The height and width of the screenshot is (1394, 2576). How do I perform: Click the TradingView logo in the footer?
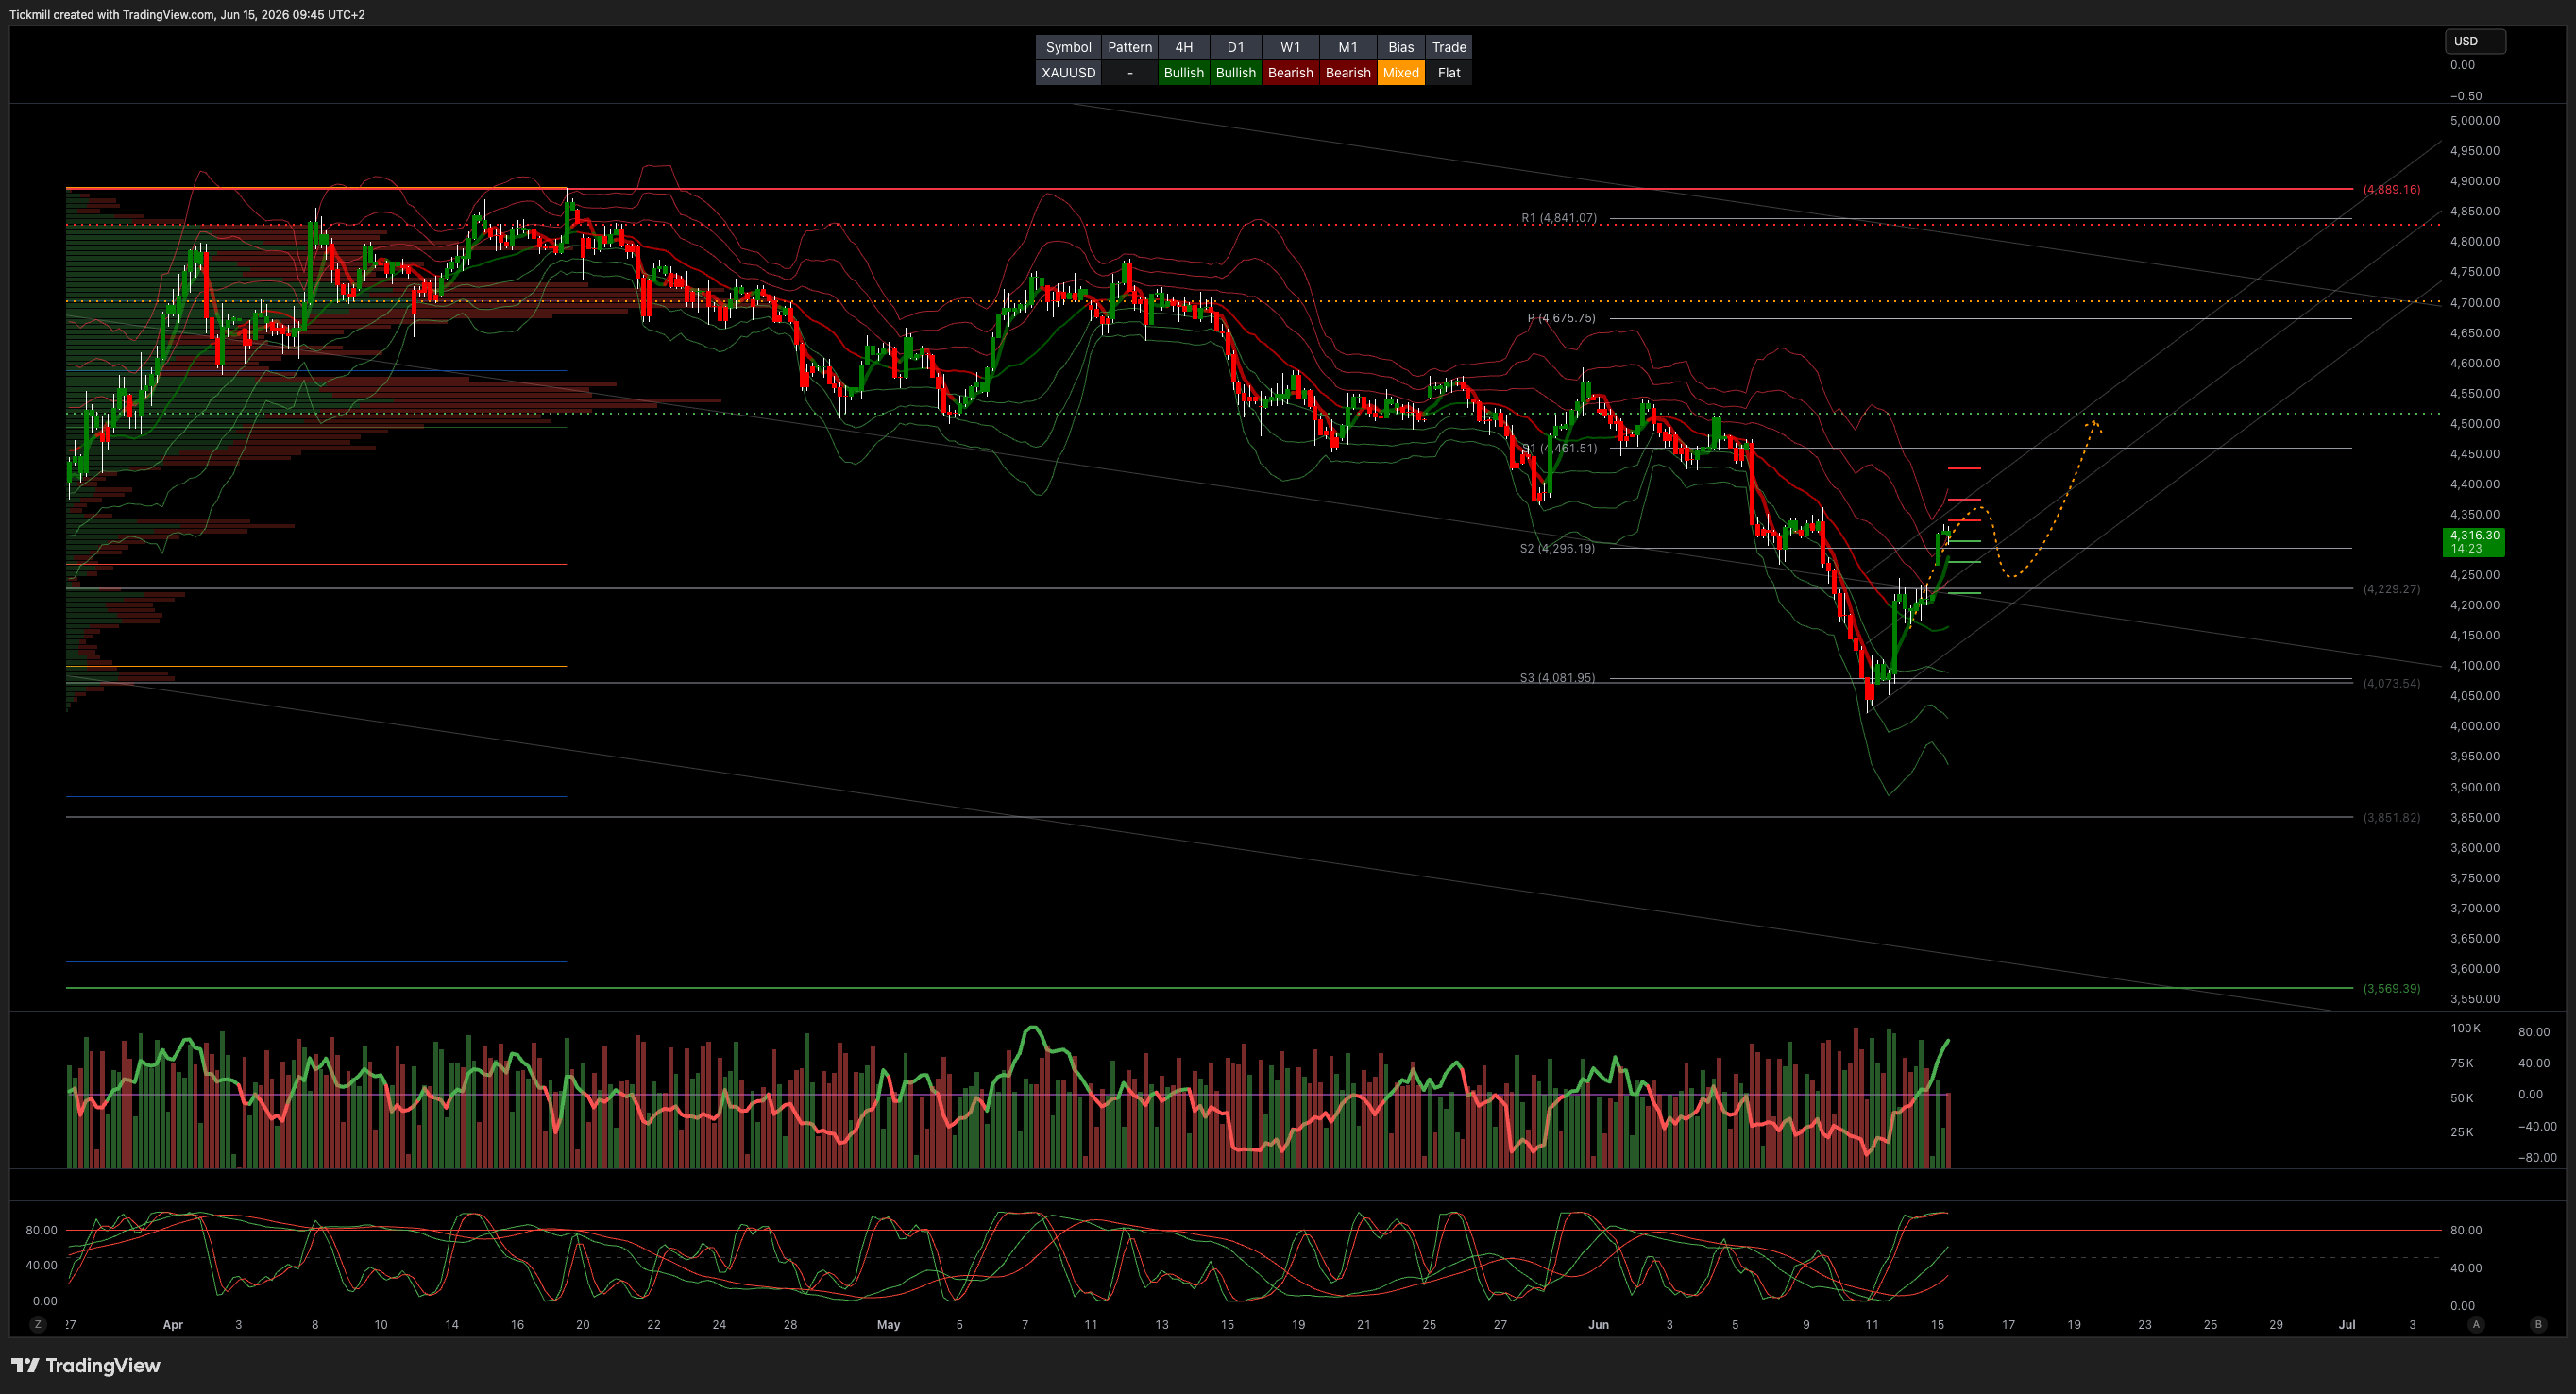[x=86, y=1365]
